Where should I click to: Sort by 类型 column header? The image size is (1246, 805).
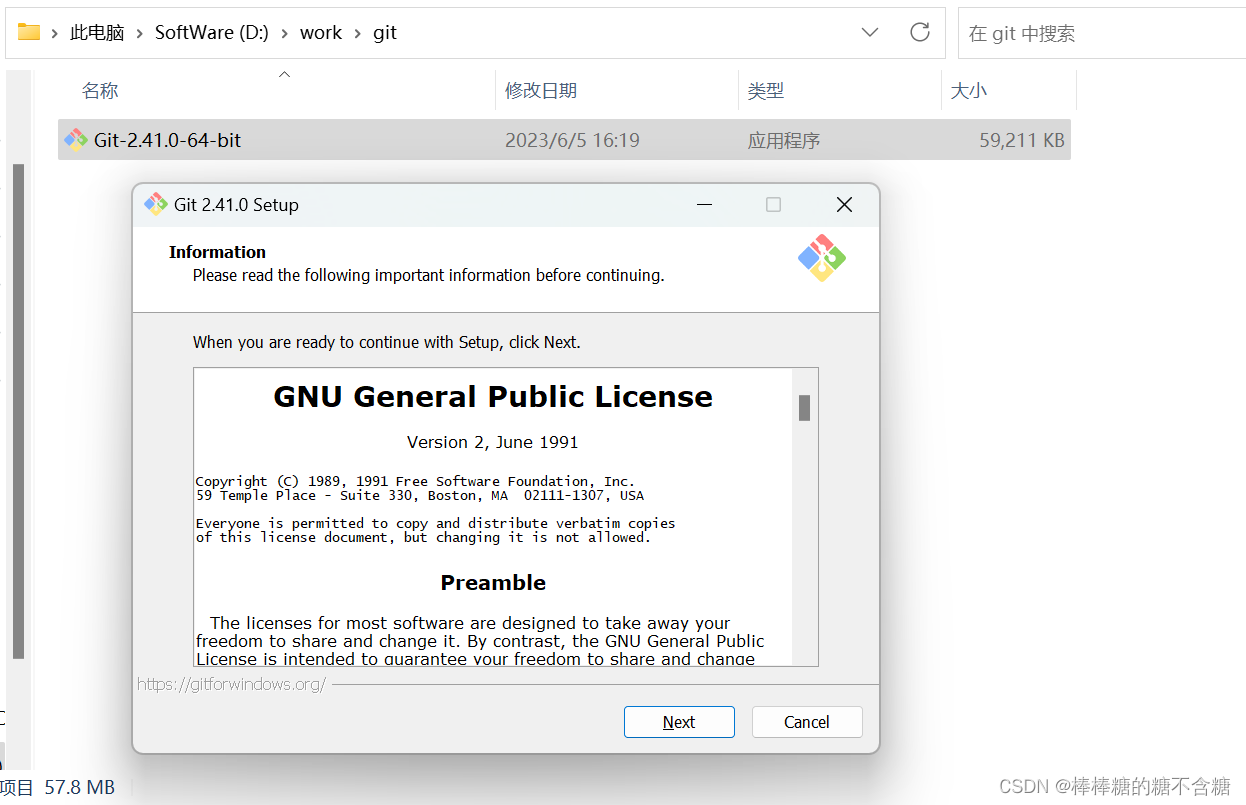(x=766, y=91)
